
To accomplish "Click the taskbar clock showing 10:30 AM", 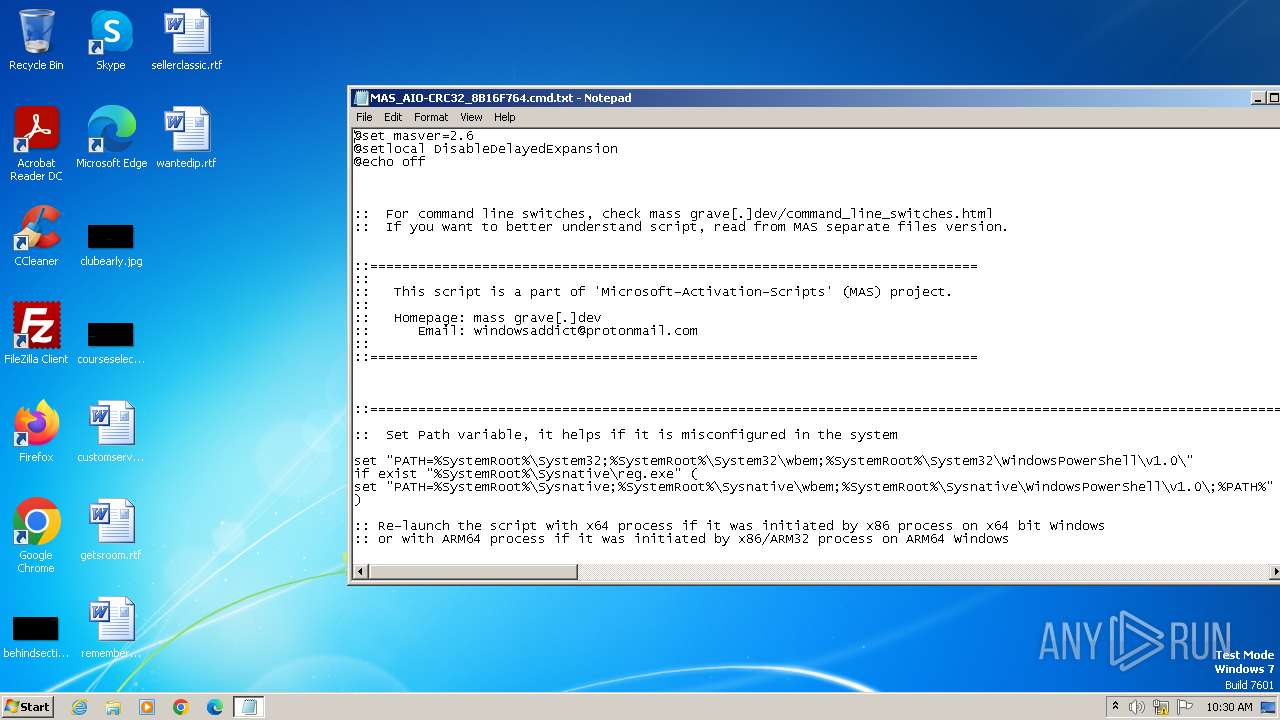I will 1229,707.
